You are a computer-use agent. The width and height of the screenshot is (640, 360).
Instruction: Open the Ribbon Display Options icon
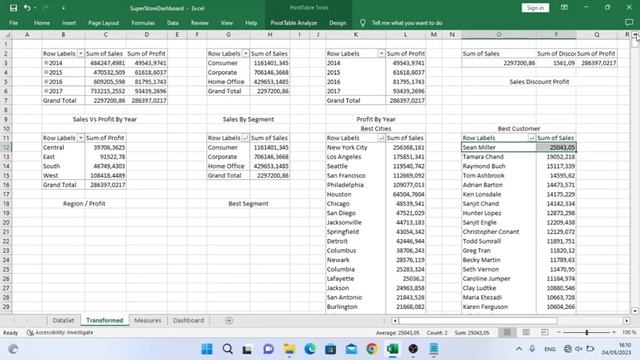point(564,7)
